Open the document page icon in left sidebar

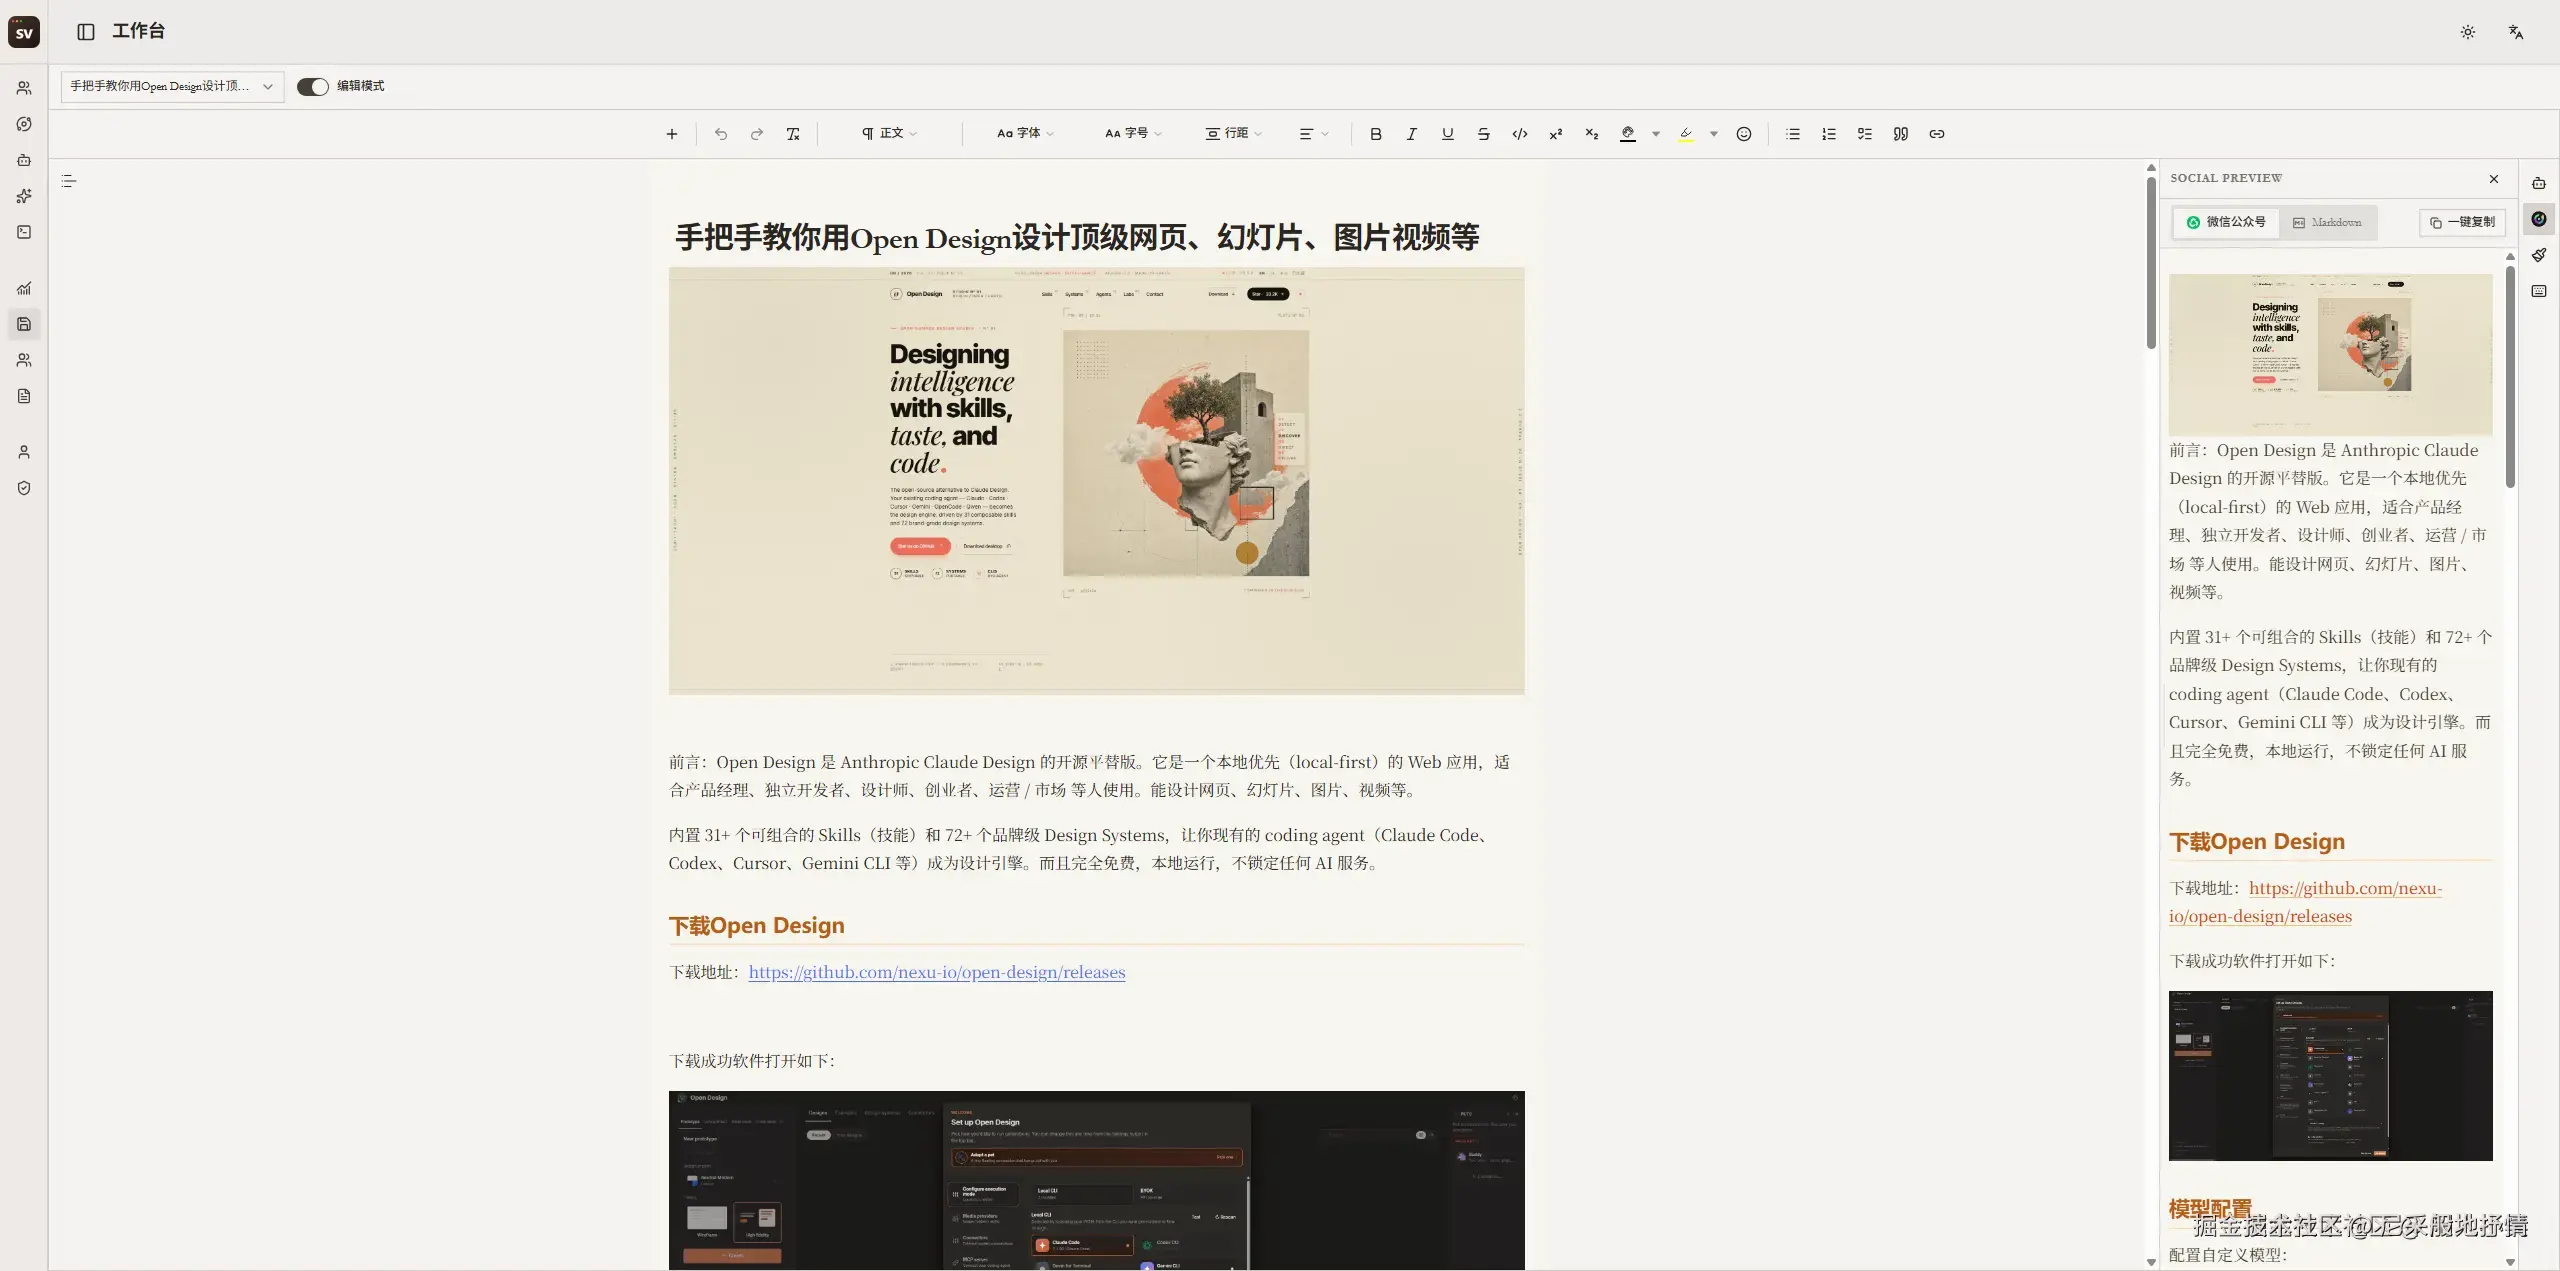(x=24, y=396)
